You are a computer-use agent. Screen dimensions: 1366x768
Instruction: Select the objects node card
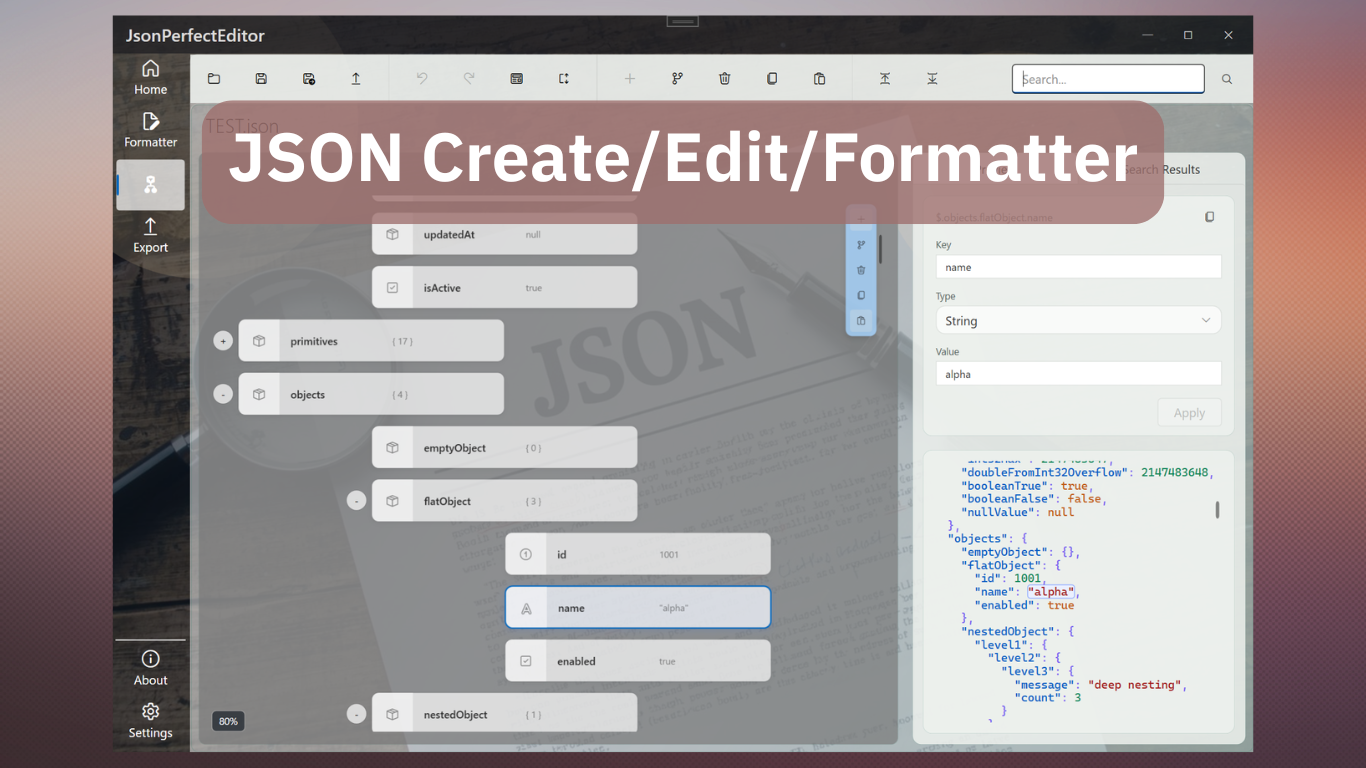coord(371,394)
